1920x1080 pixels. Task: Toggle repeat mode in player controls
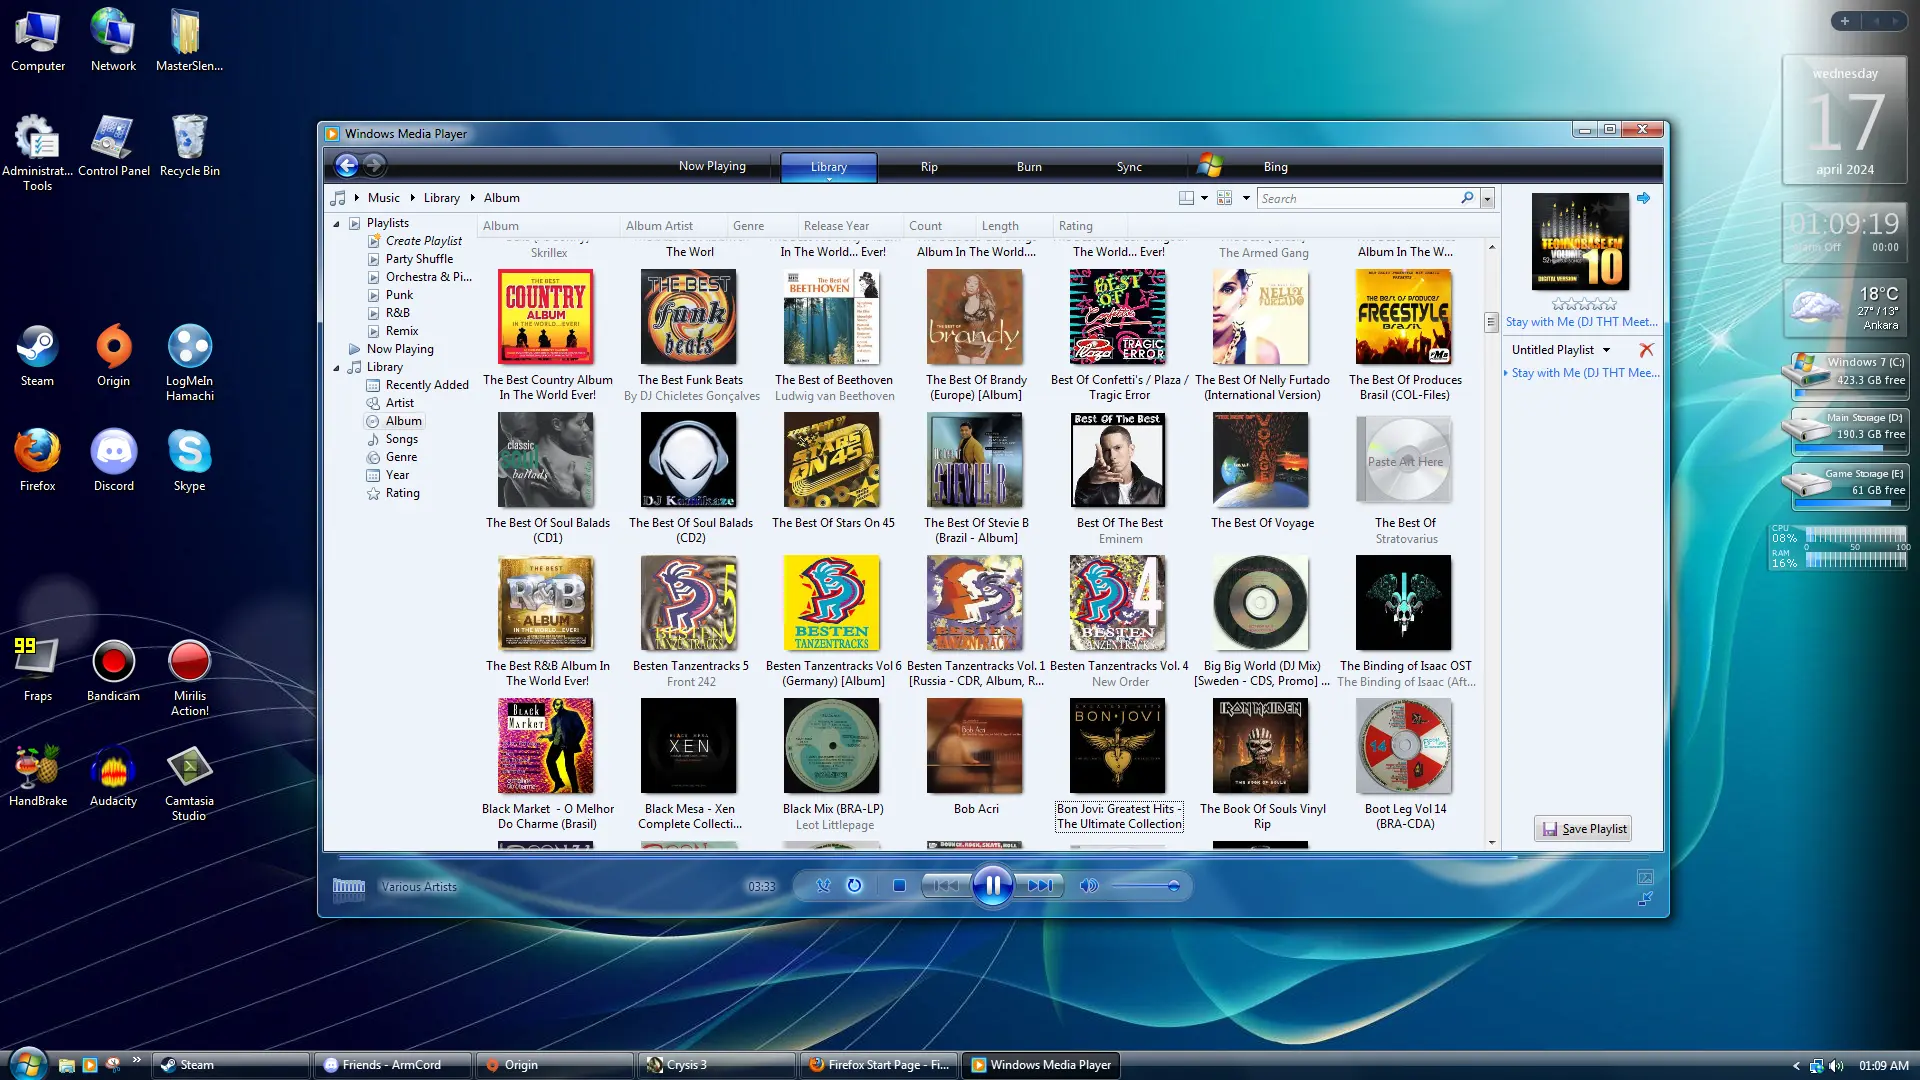(854, 886)
